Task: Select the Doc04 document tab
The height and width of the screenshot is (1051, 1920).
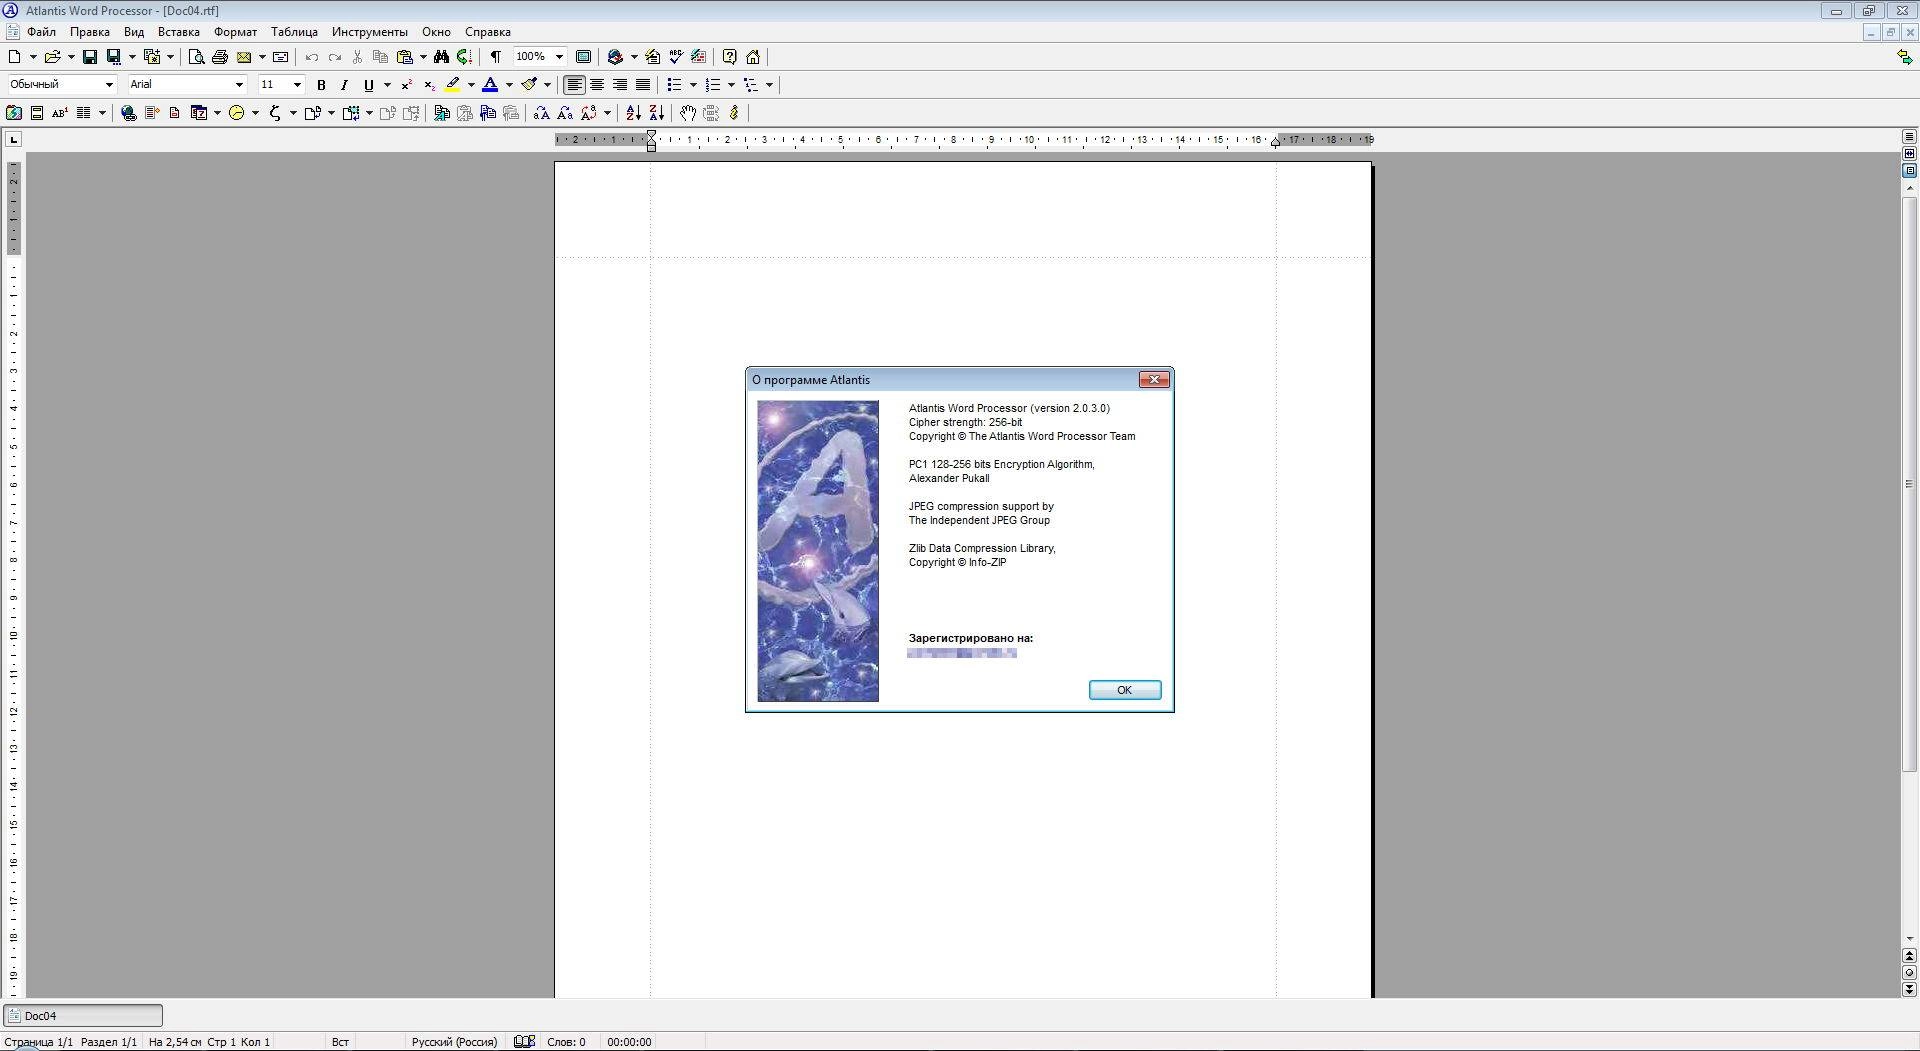Action: (83, 1016)
